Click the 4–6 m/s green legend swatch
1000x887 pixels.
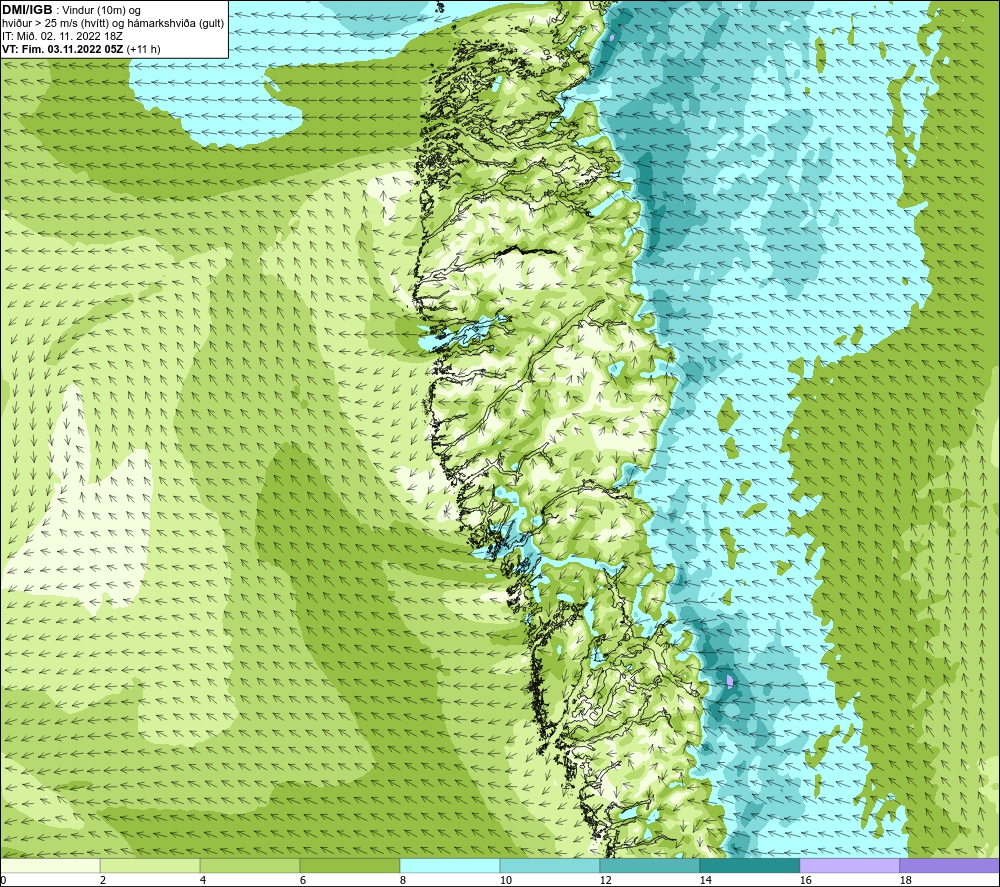pyautogui.click(x=250, y=865)
